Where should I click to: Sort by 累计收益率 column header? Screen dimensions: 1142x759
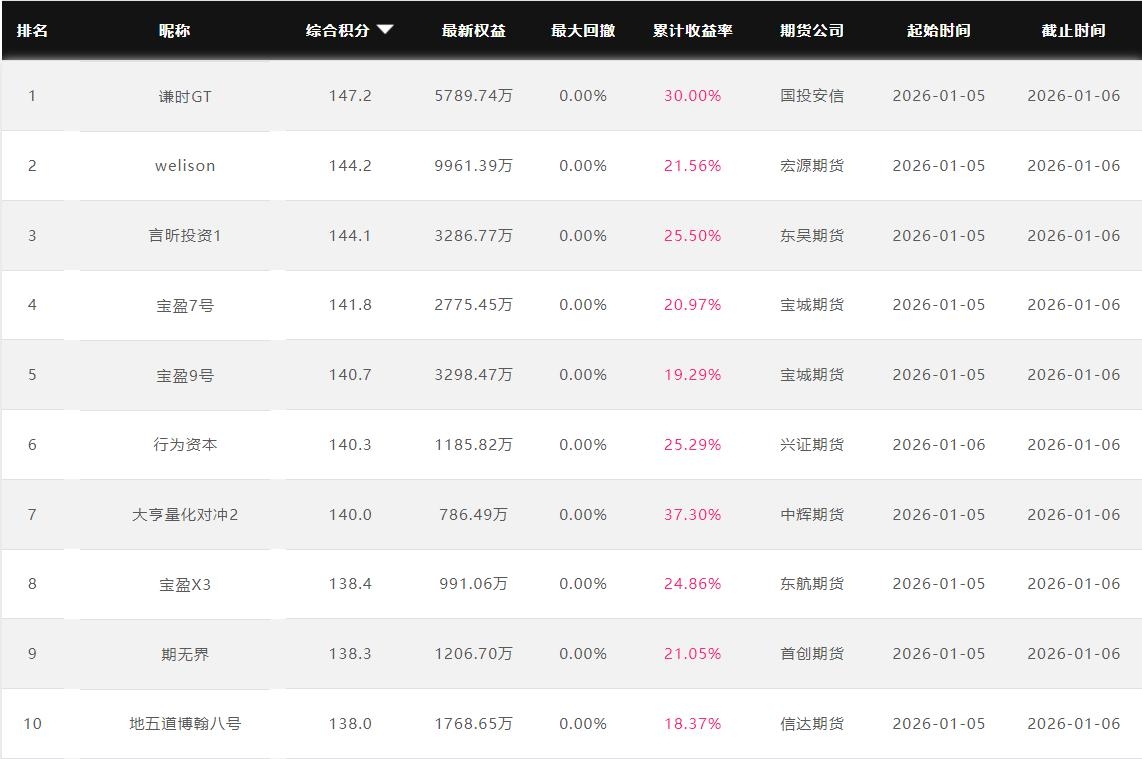(x=692, y=30)
